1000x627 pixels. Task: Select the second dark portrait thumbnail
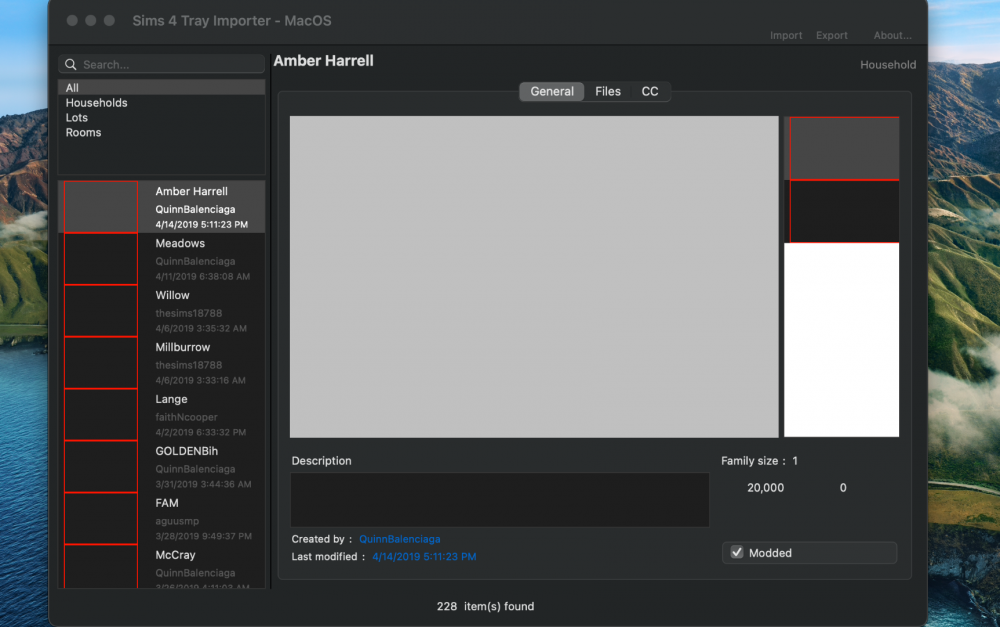point(844,212)
